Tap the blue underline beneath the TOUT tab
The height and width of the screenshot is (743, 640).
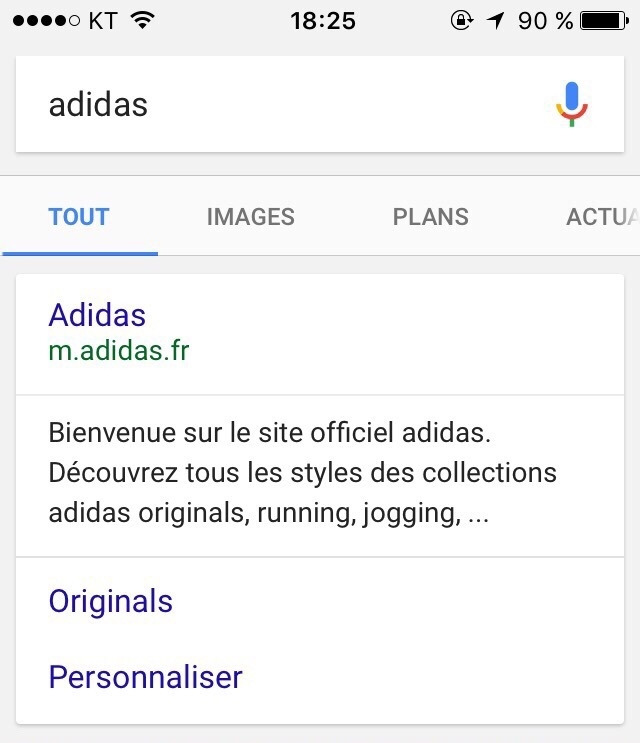(x=80, y=254)
